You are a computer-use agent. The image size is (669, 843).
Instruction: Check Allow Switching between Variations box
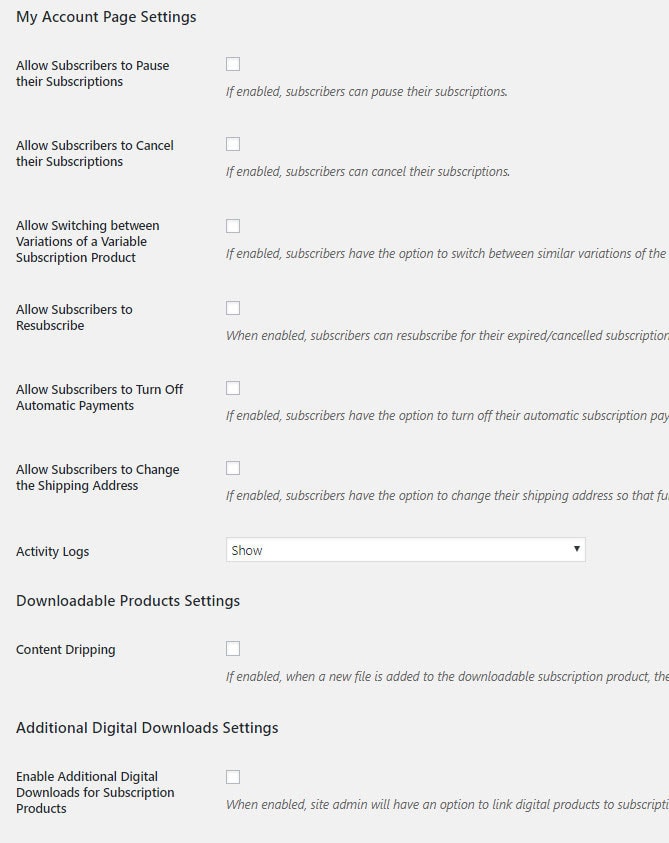point(233,226)
